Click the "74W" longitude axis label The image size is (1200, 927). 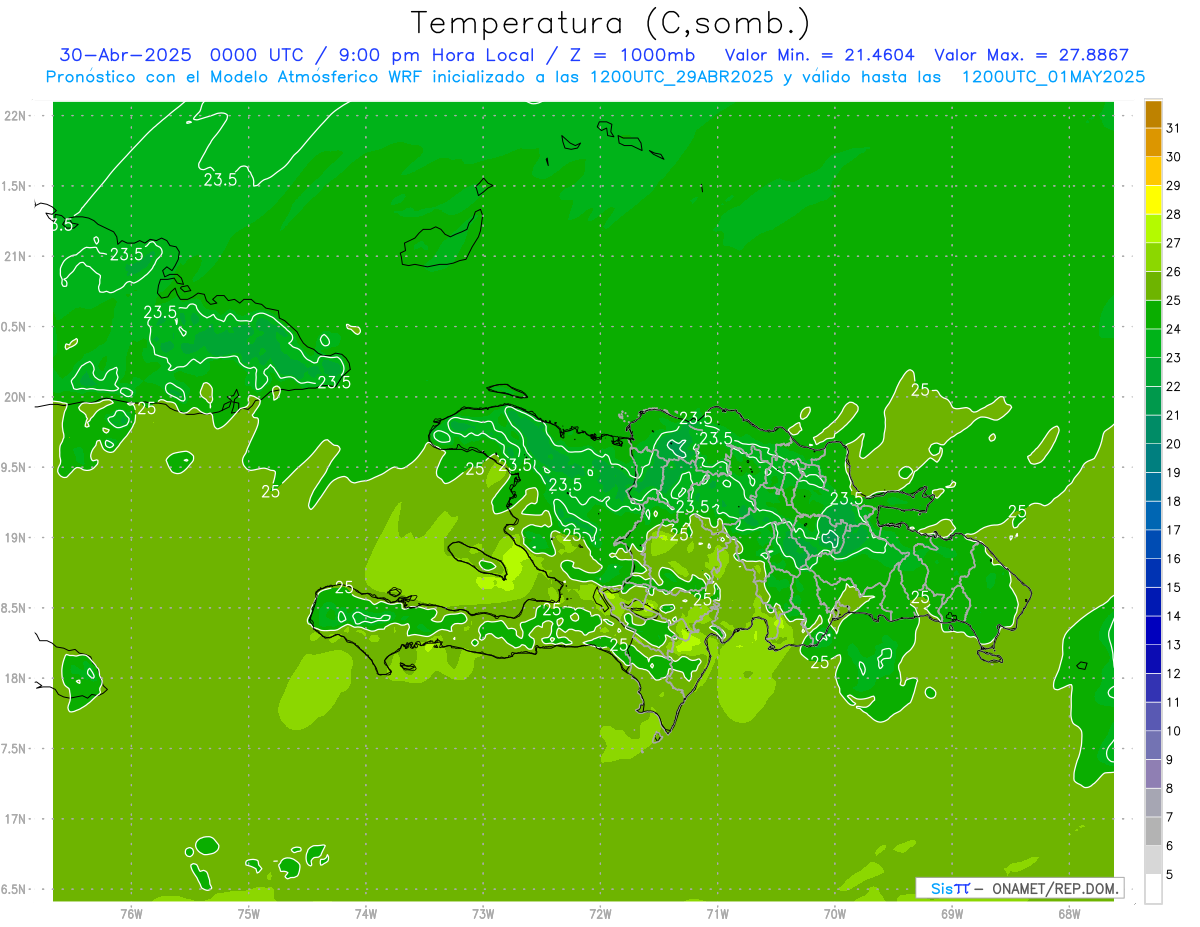366,914
